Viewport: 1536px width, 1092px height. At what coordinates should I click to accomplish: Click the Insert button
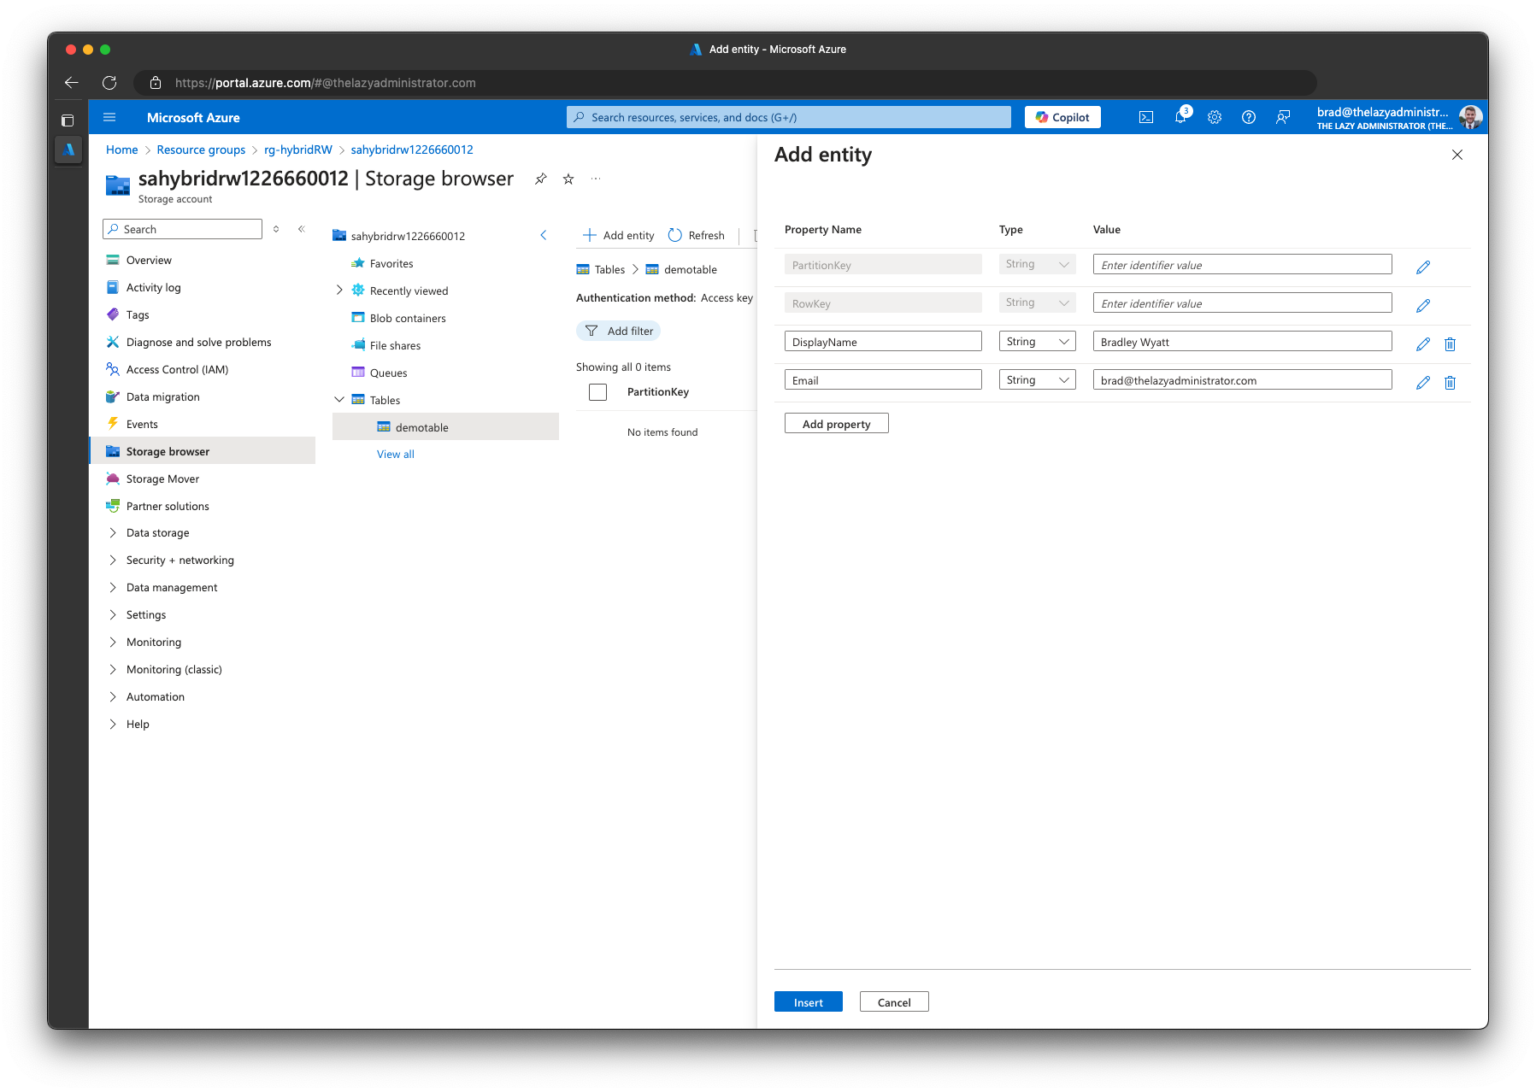808,1002
